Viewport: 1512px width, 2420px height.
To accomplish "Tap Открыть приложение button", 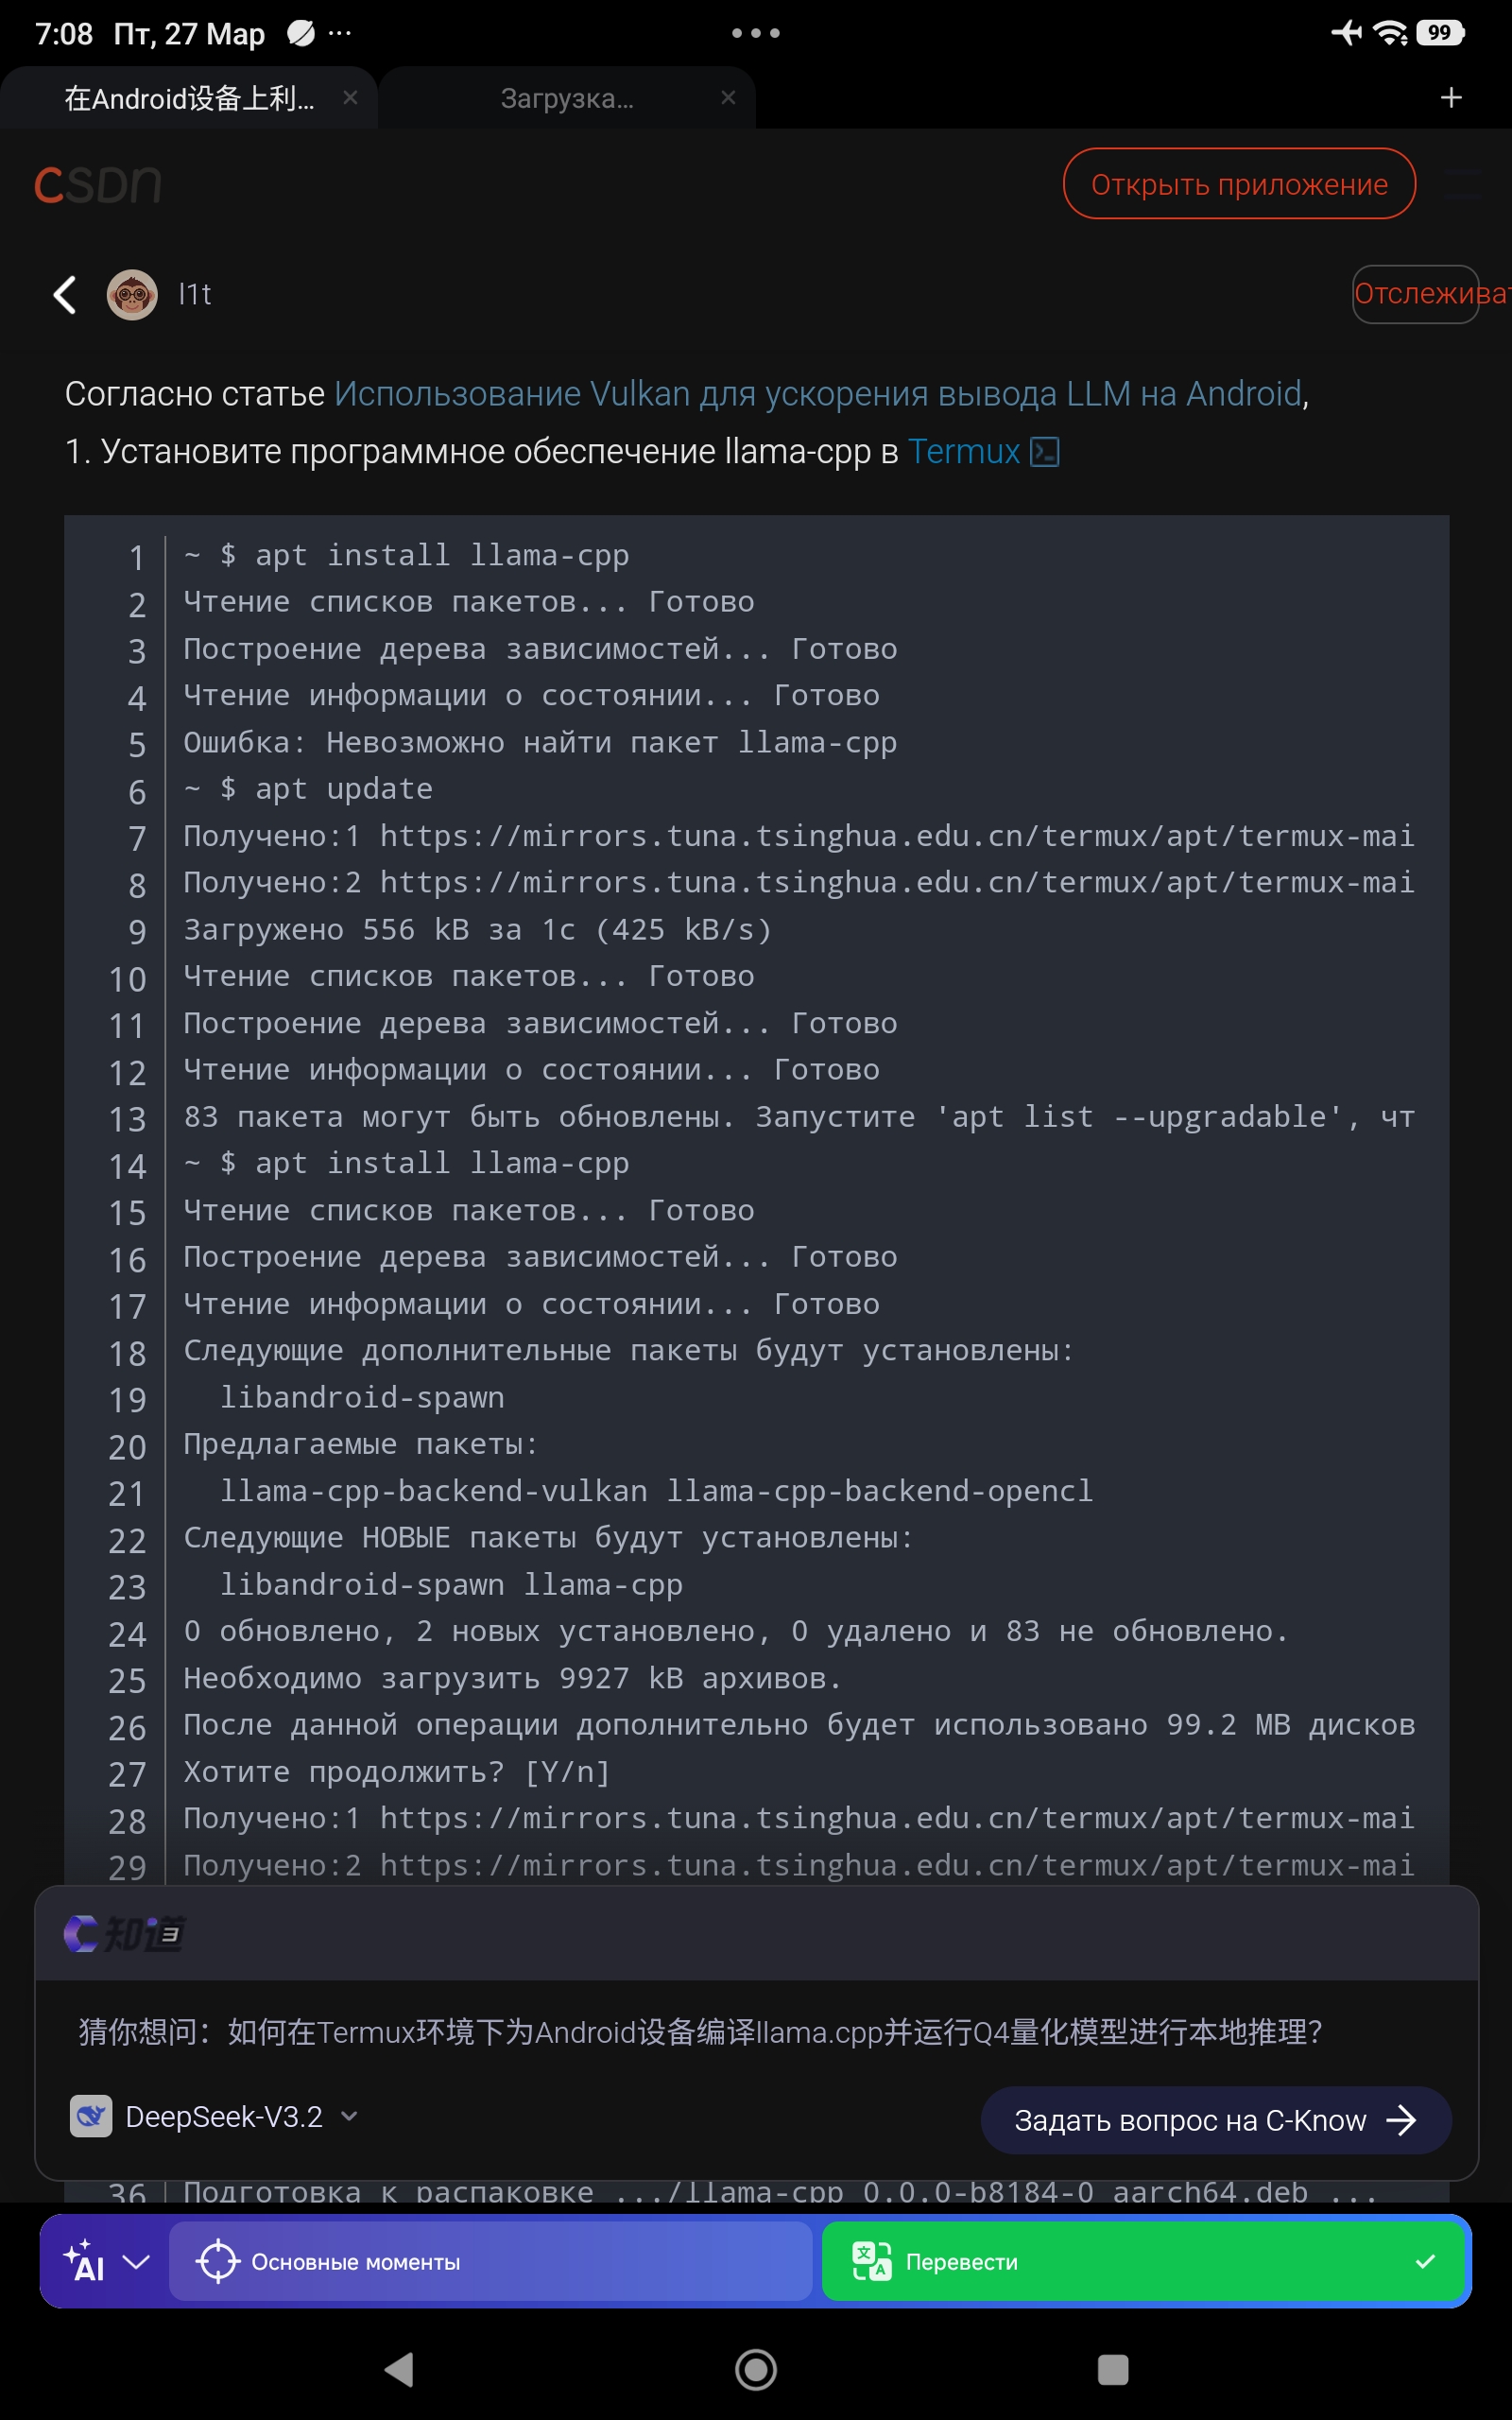I will pyautogui.click(x=1239, y=184).
